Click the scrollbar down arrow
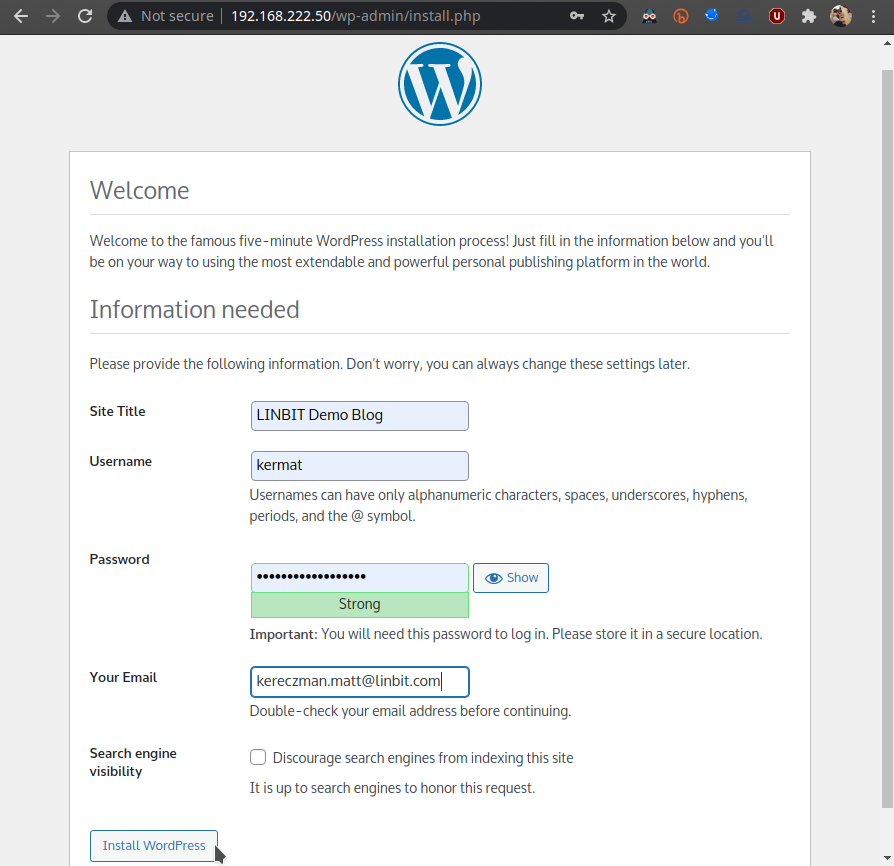The width and height of the screenshot is (894, 866). click(x=887, y=858)
